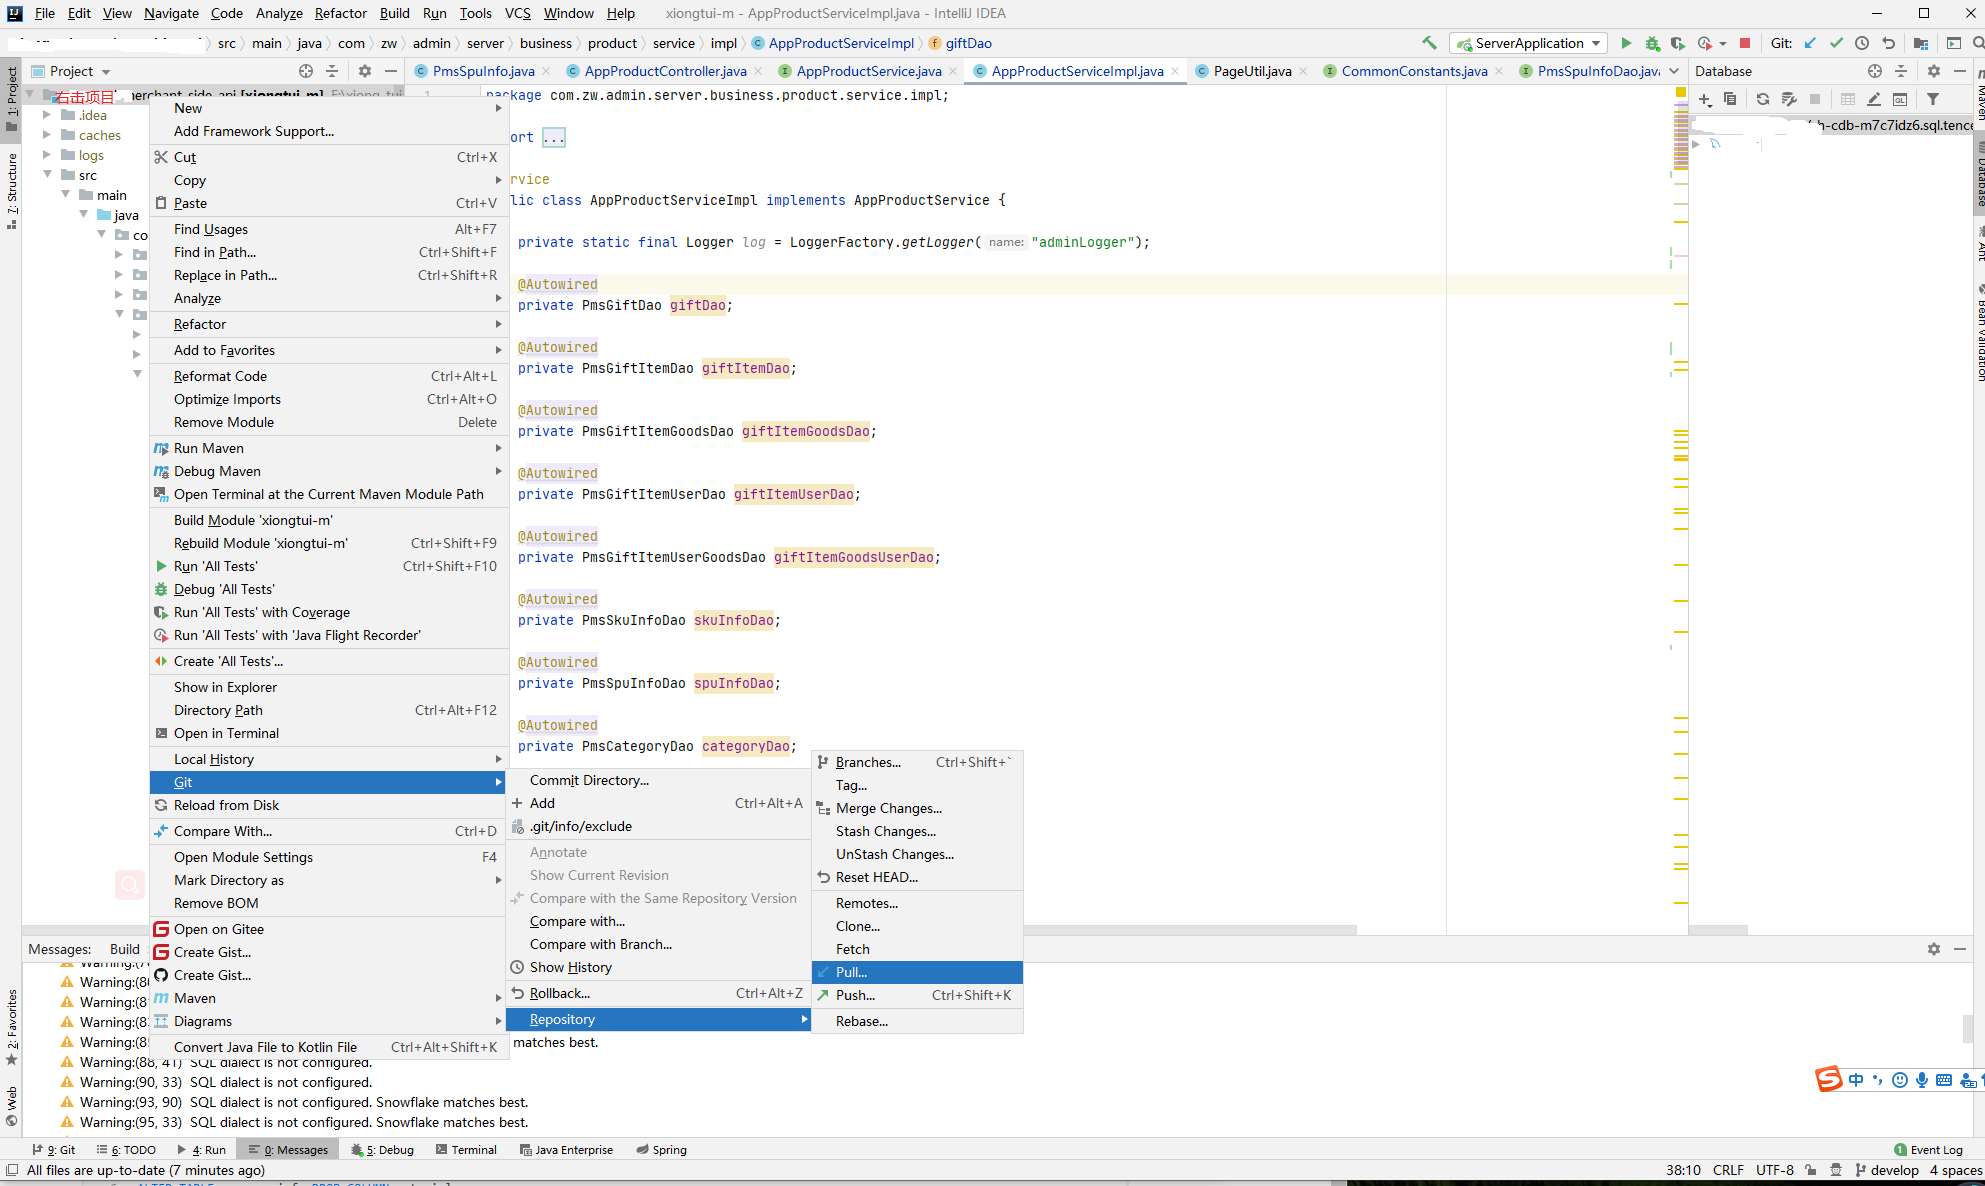Stop the running process with red square
This screenshot has width=1985, height=1186.
pos(1745,43)
